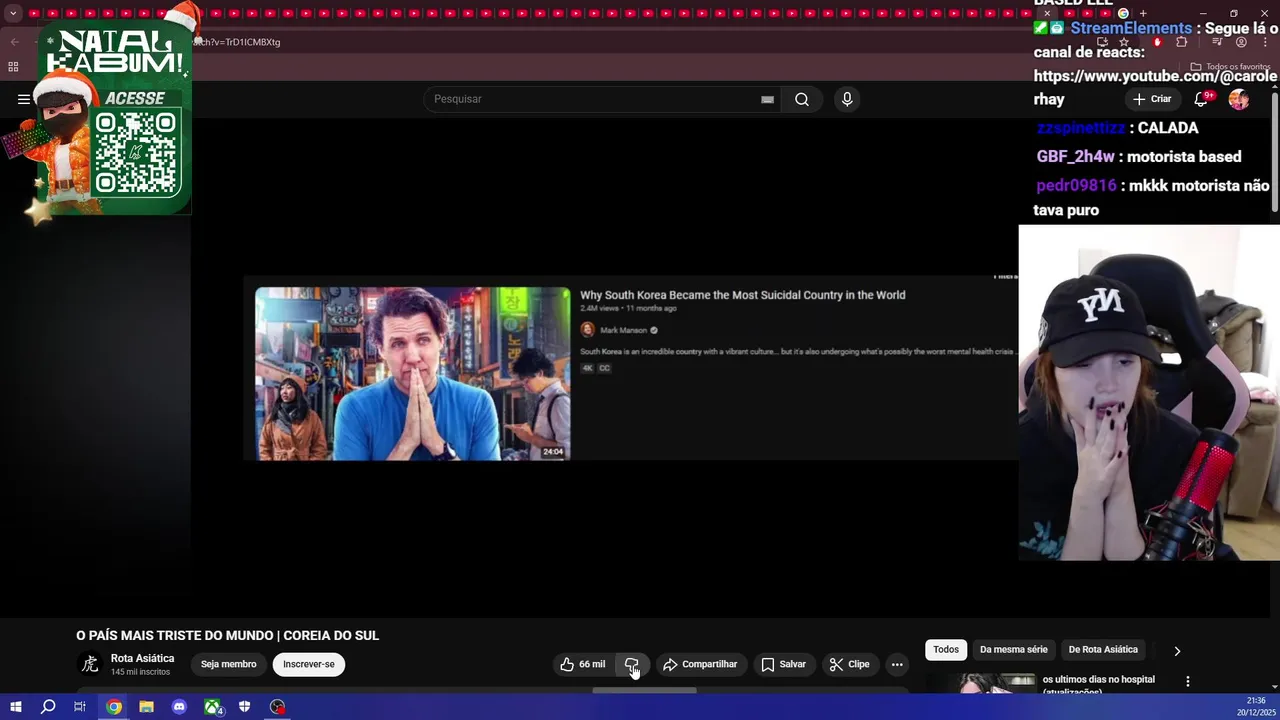The width and height of the screenshot is (1280, 720).
Task: Open OBS Studio from the taskbar
Action: (277, 707)
